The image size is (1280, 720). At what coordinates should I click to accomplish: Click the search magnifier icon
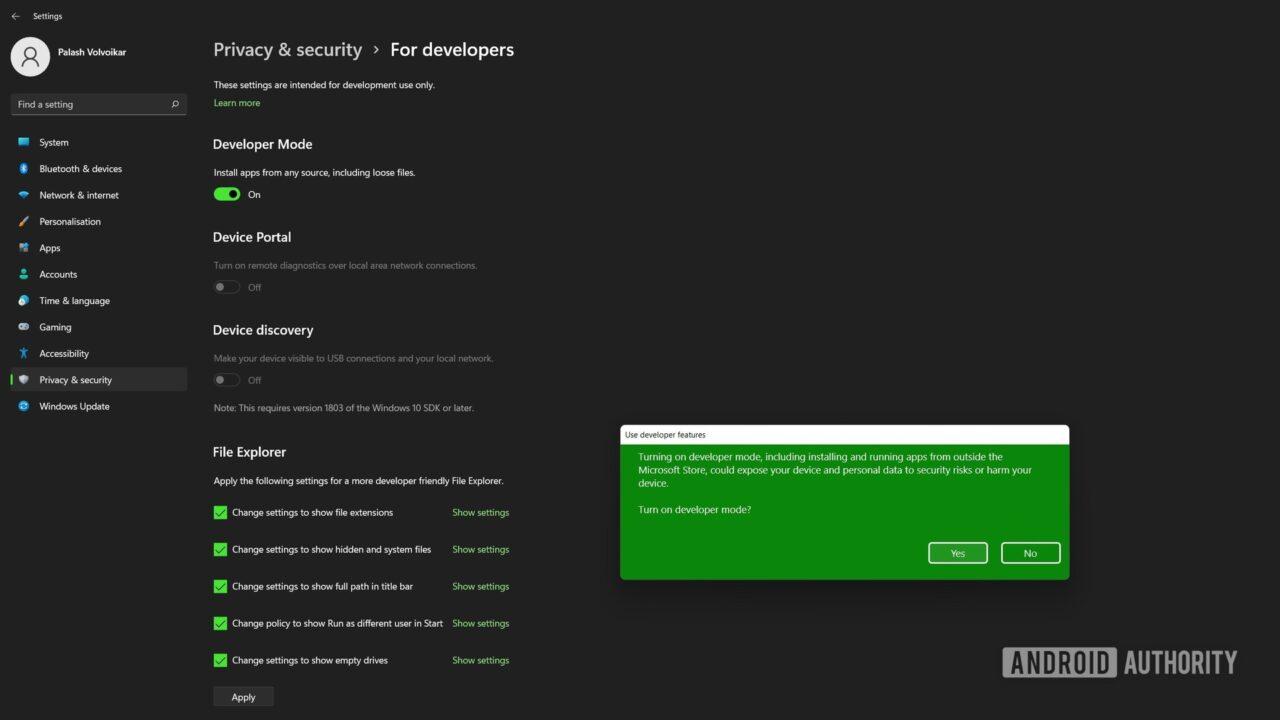[175, 104]
